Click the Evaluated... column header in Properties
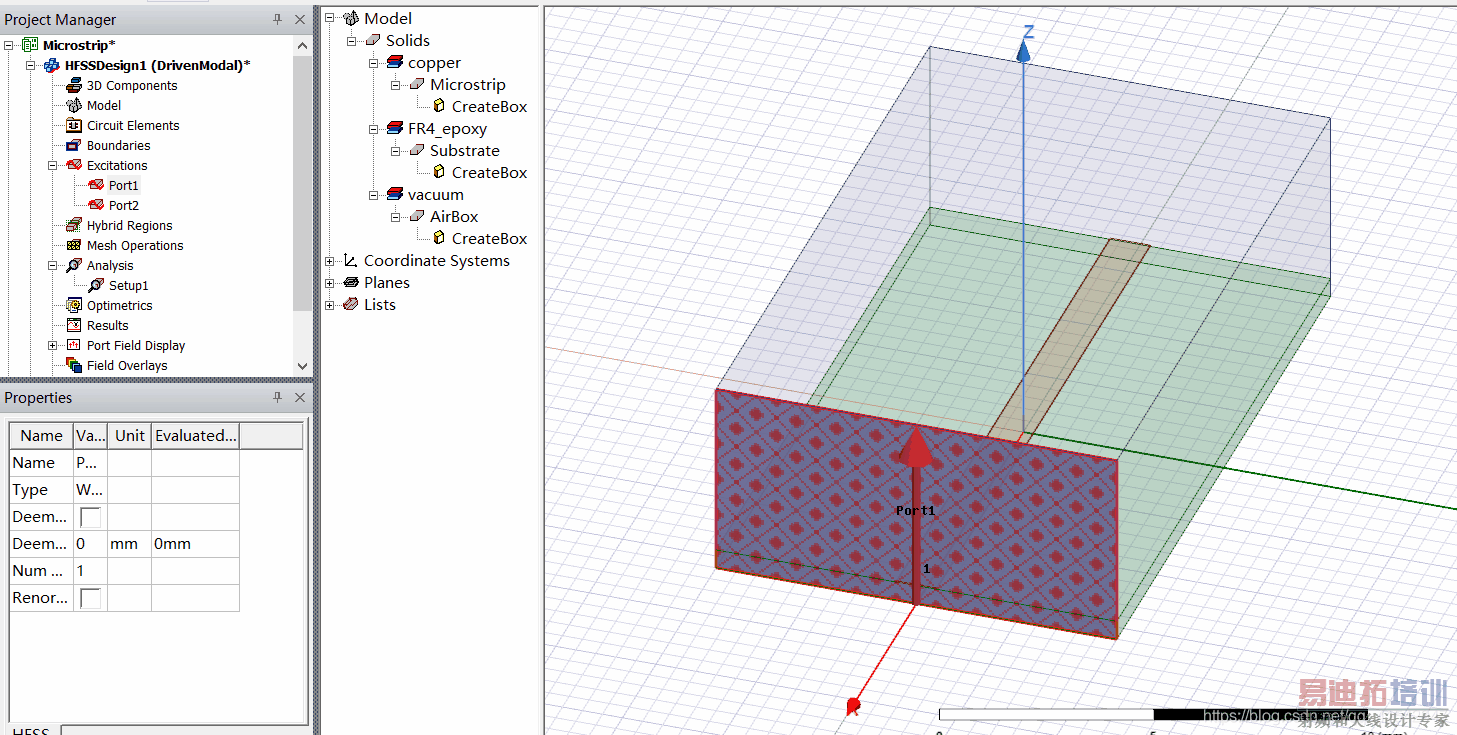 click(196, 435)
